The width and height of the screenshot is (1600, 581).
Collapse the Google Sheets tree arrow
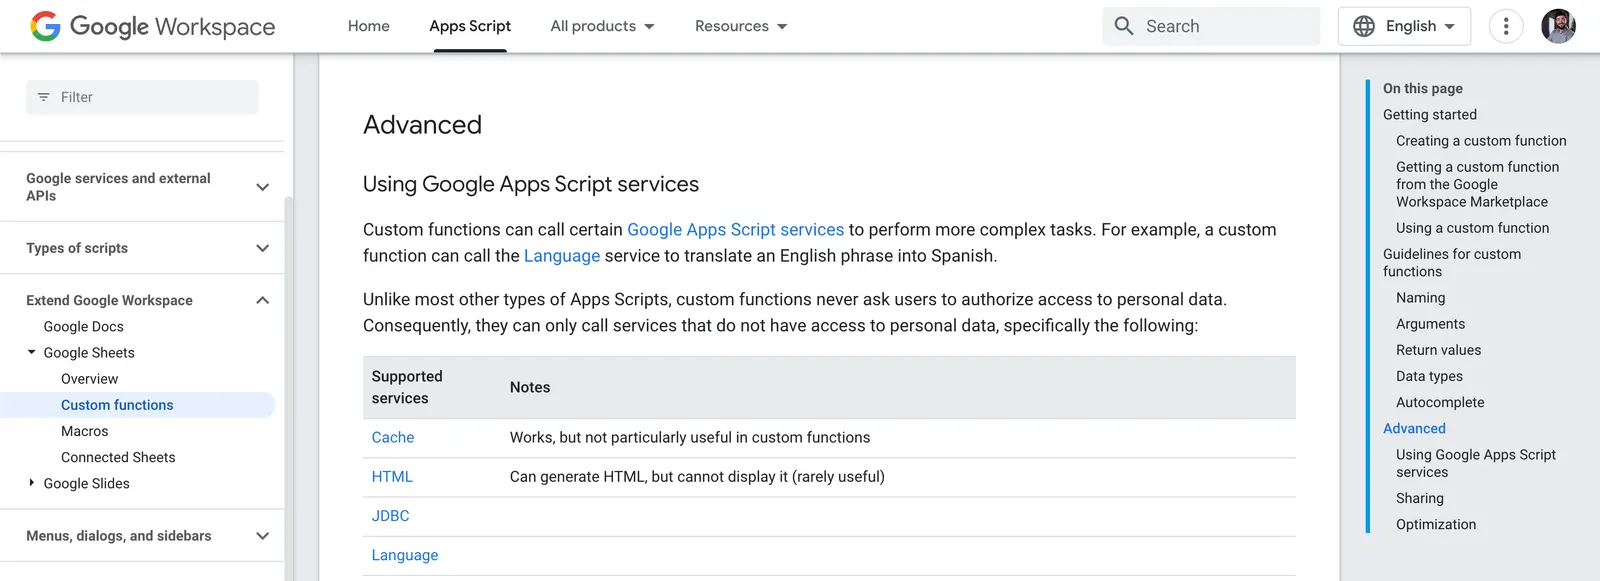tap(32, 352)
